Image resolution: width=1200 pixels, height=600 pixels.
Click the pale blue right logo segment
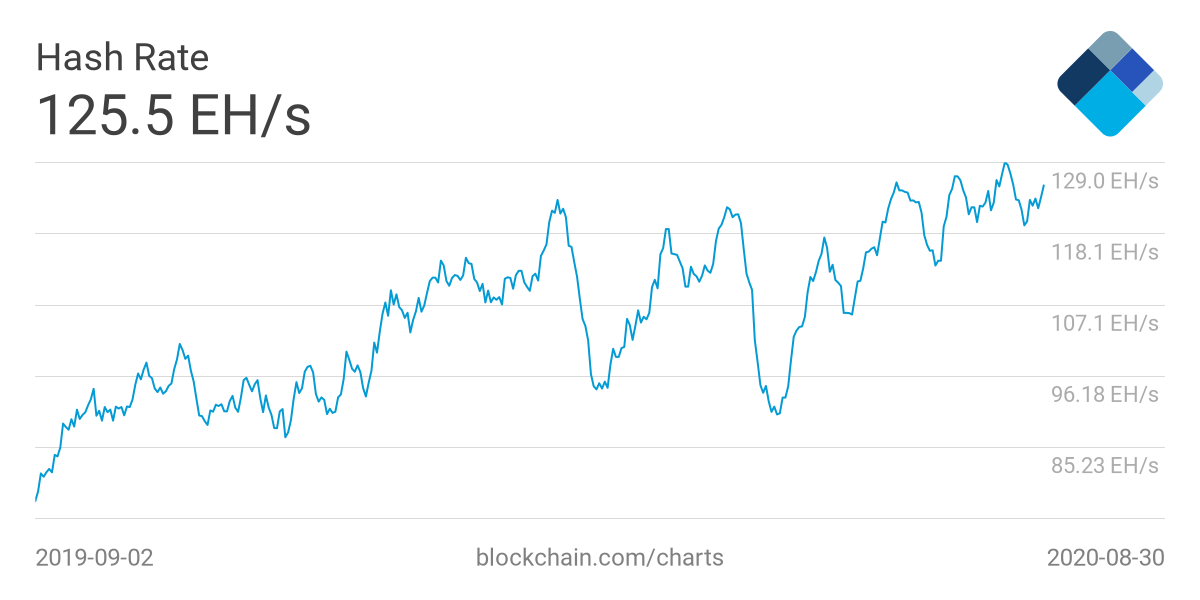tap(1149, 87)
